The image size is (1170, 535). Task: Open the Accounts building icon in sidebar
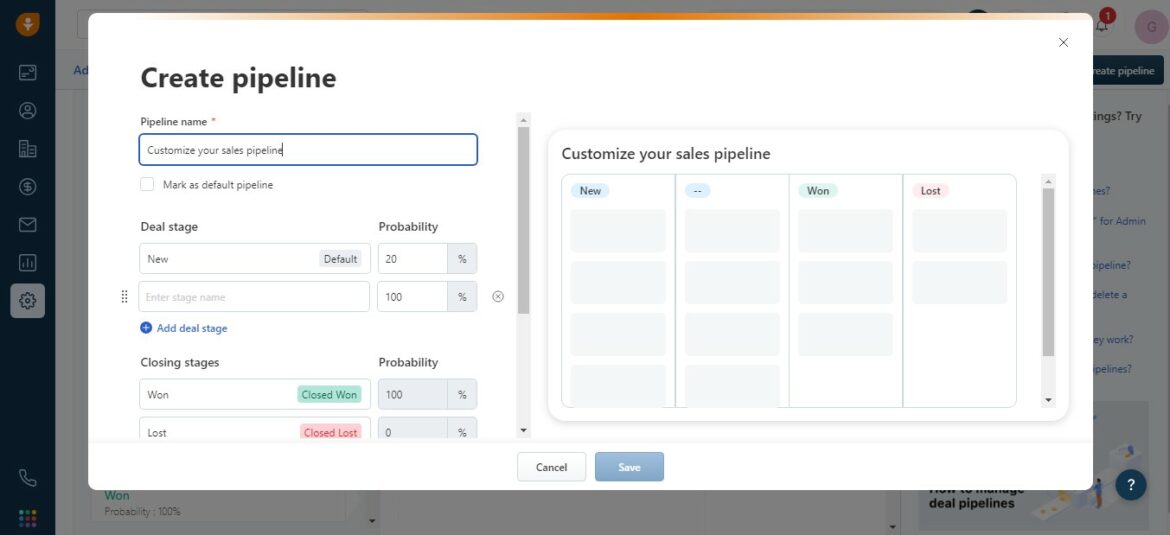pos(28,148)
